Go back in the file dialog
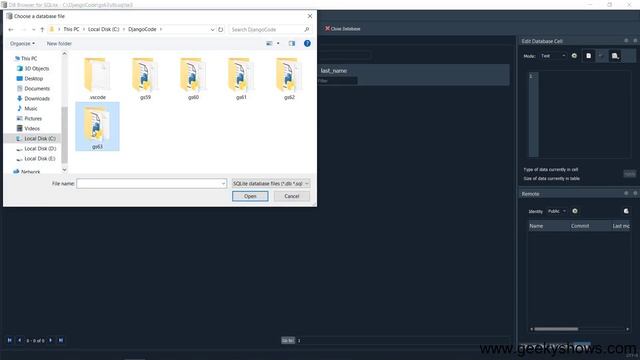The image size is (640, 360). [x=11, y=29]
